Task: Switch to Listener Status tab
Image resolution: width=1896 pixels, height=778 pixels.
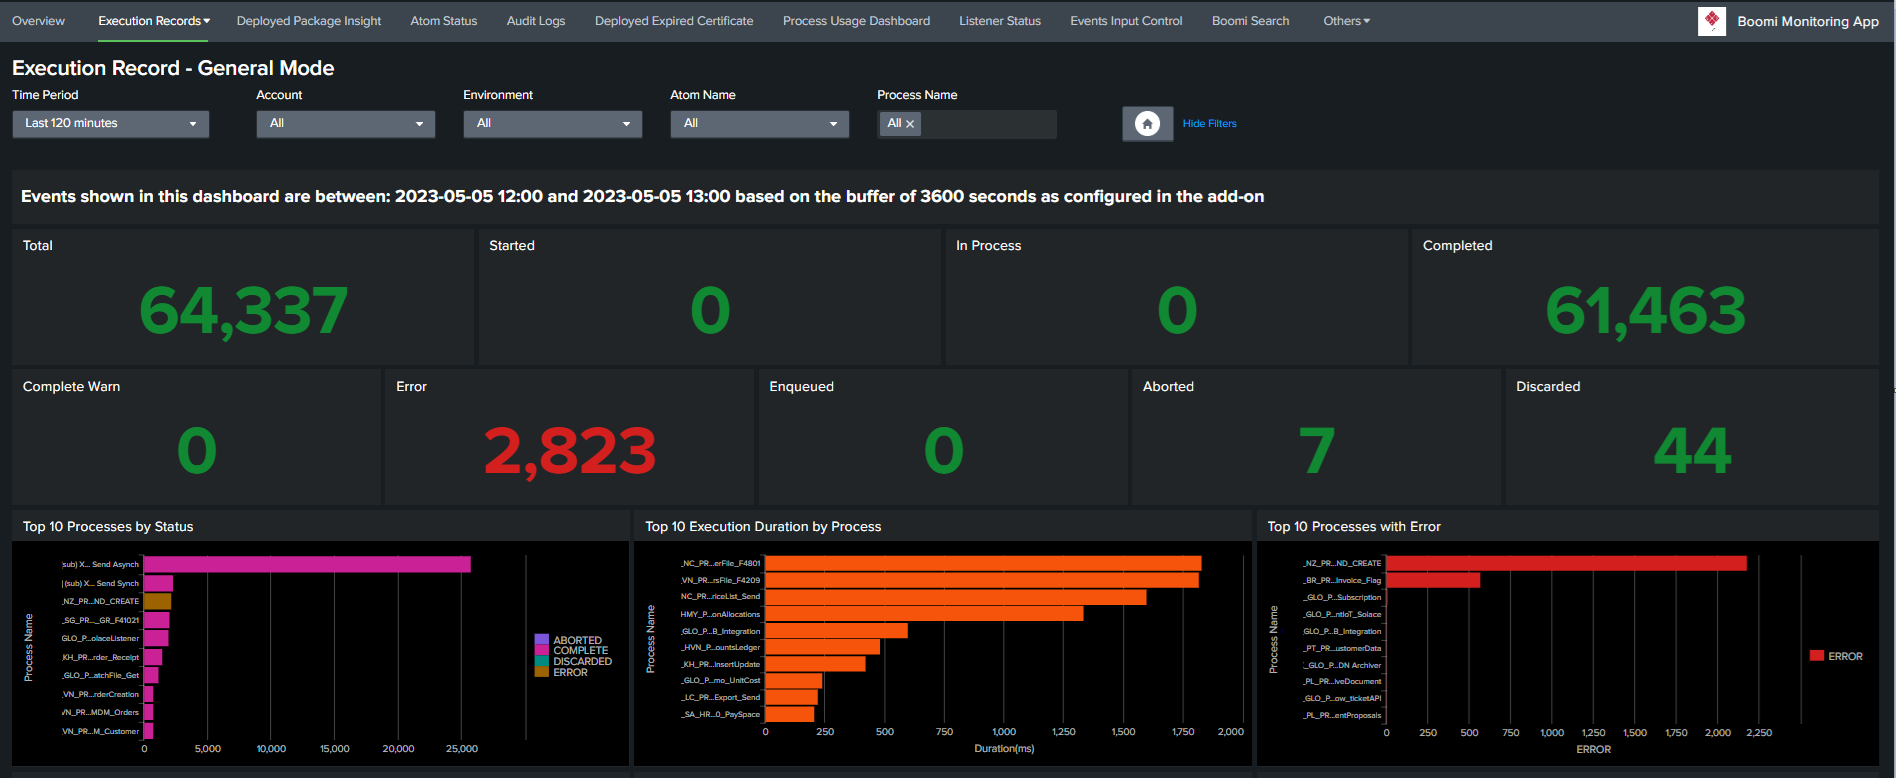Action: click(1000, 21)
